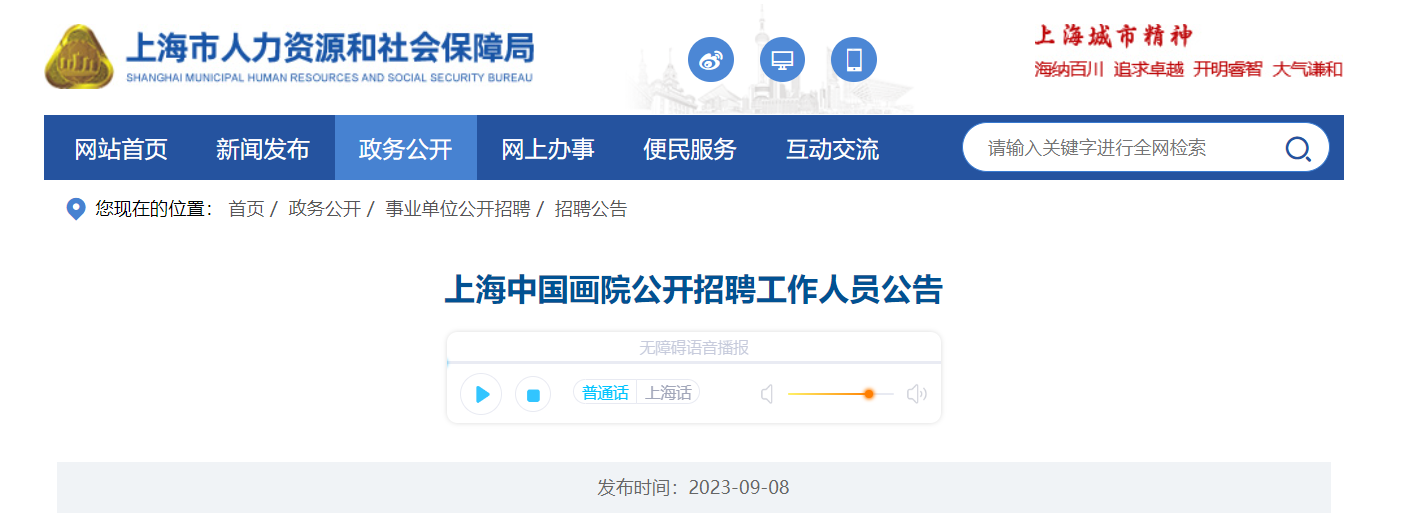The image size is (1409, 531).
Task: Open the 网站首页 menu item
Action: (121, 149)
